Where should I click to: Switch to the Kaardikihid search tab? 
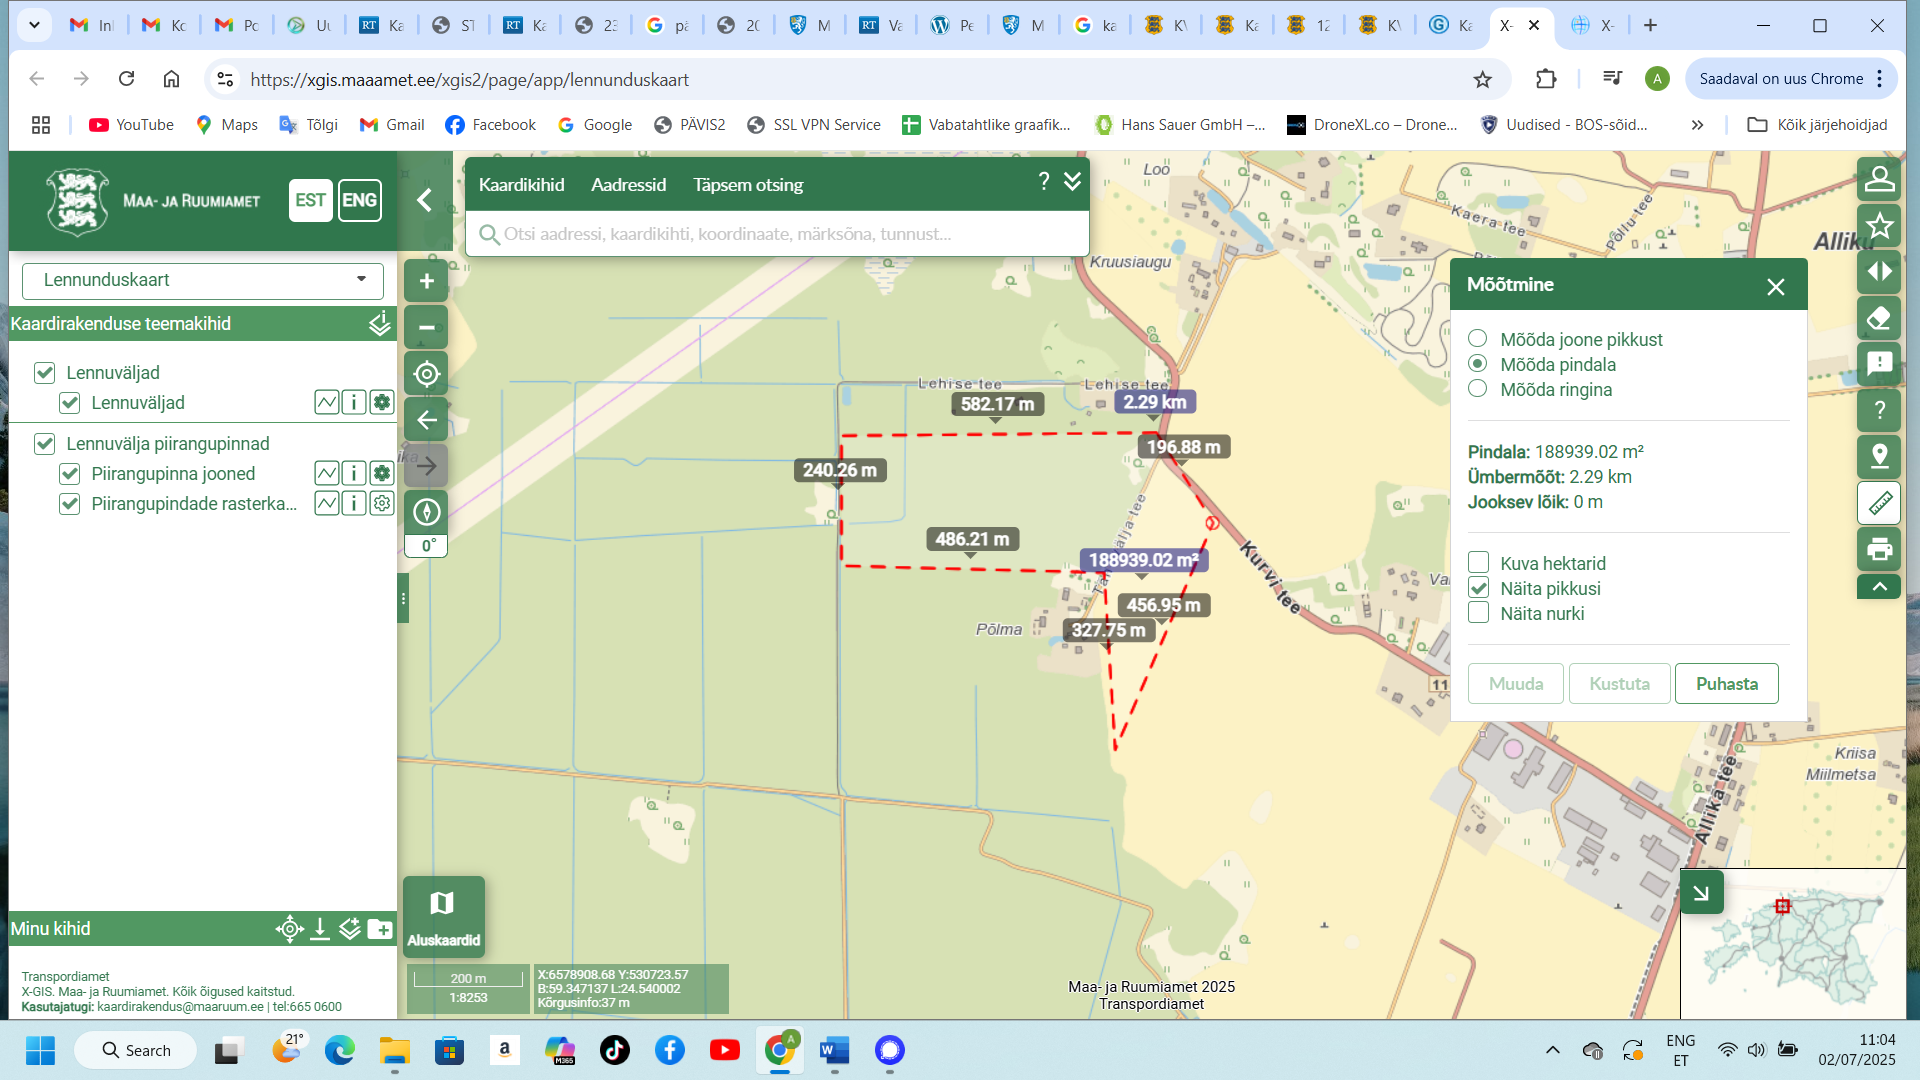coord(521,185)
